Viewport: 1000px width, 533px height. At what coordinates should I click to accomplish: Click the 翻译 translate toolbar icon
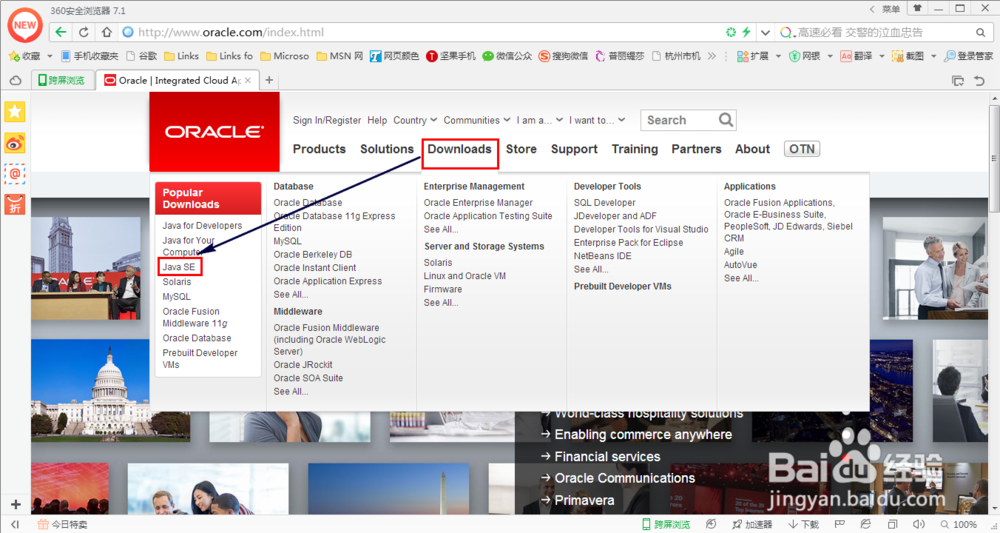[x=857, y=56]
